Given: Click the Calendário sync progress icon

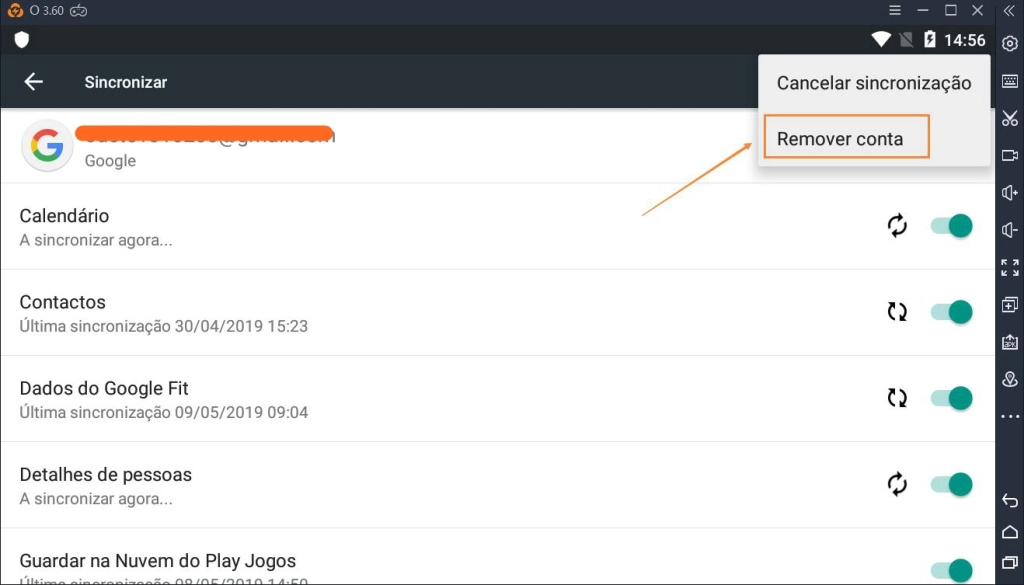Looking at the screenshot, I should pos(897,226).
